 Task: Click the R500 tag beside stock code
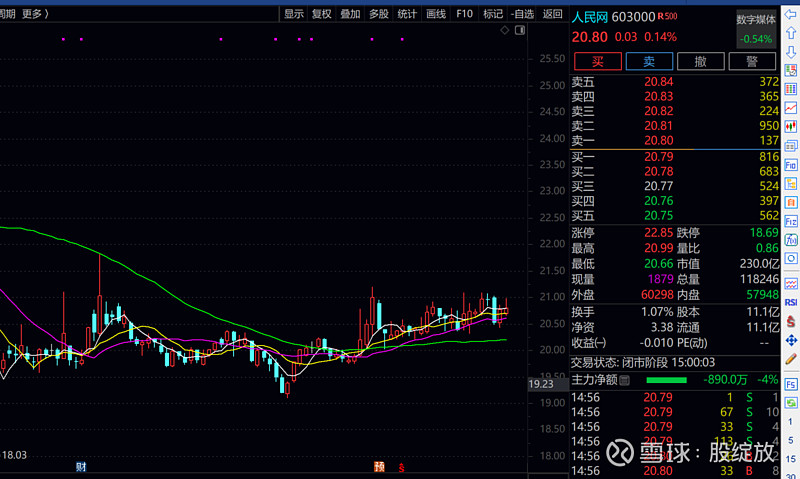(x=667, y=16)
